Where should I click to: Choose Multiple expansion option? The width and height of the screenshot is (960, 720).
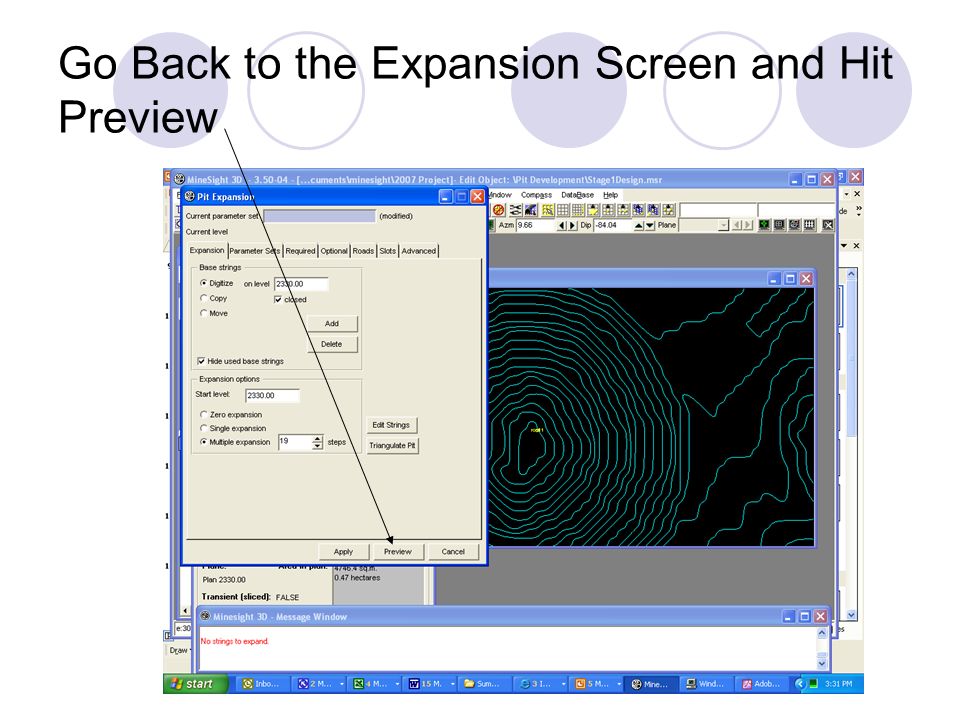point(203,441)
